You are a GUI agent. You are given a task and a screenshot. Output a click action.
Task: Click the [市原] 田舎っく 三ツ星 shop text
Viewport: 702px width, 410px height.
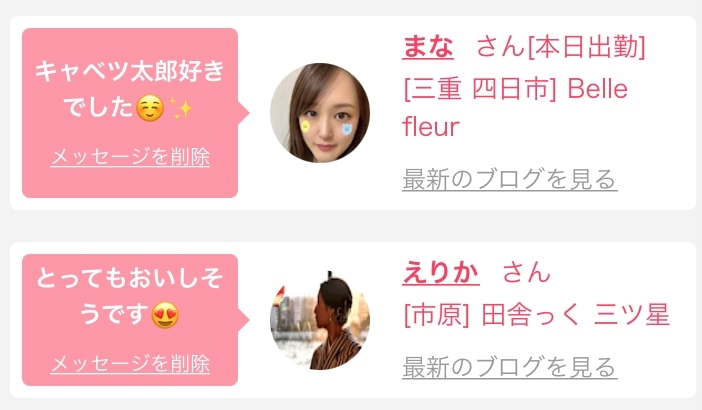tap(536, 315)
